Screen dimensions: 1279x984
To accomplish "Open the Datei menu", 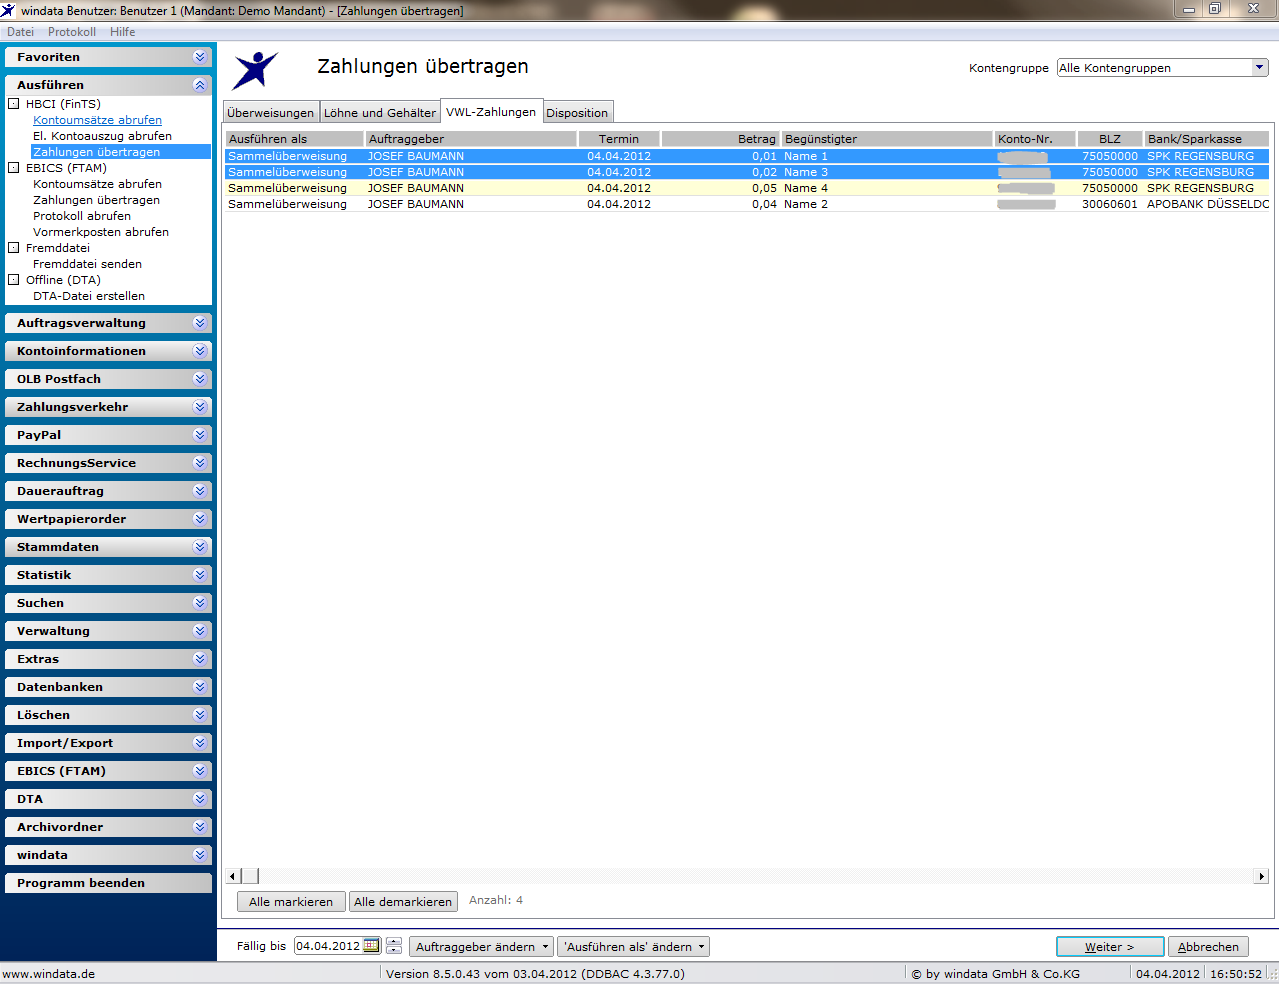I will click(x=20, y=32).
